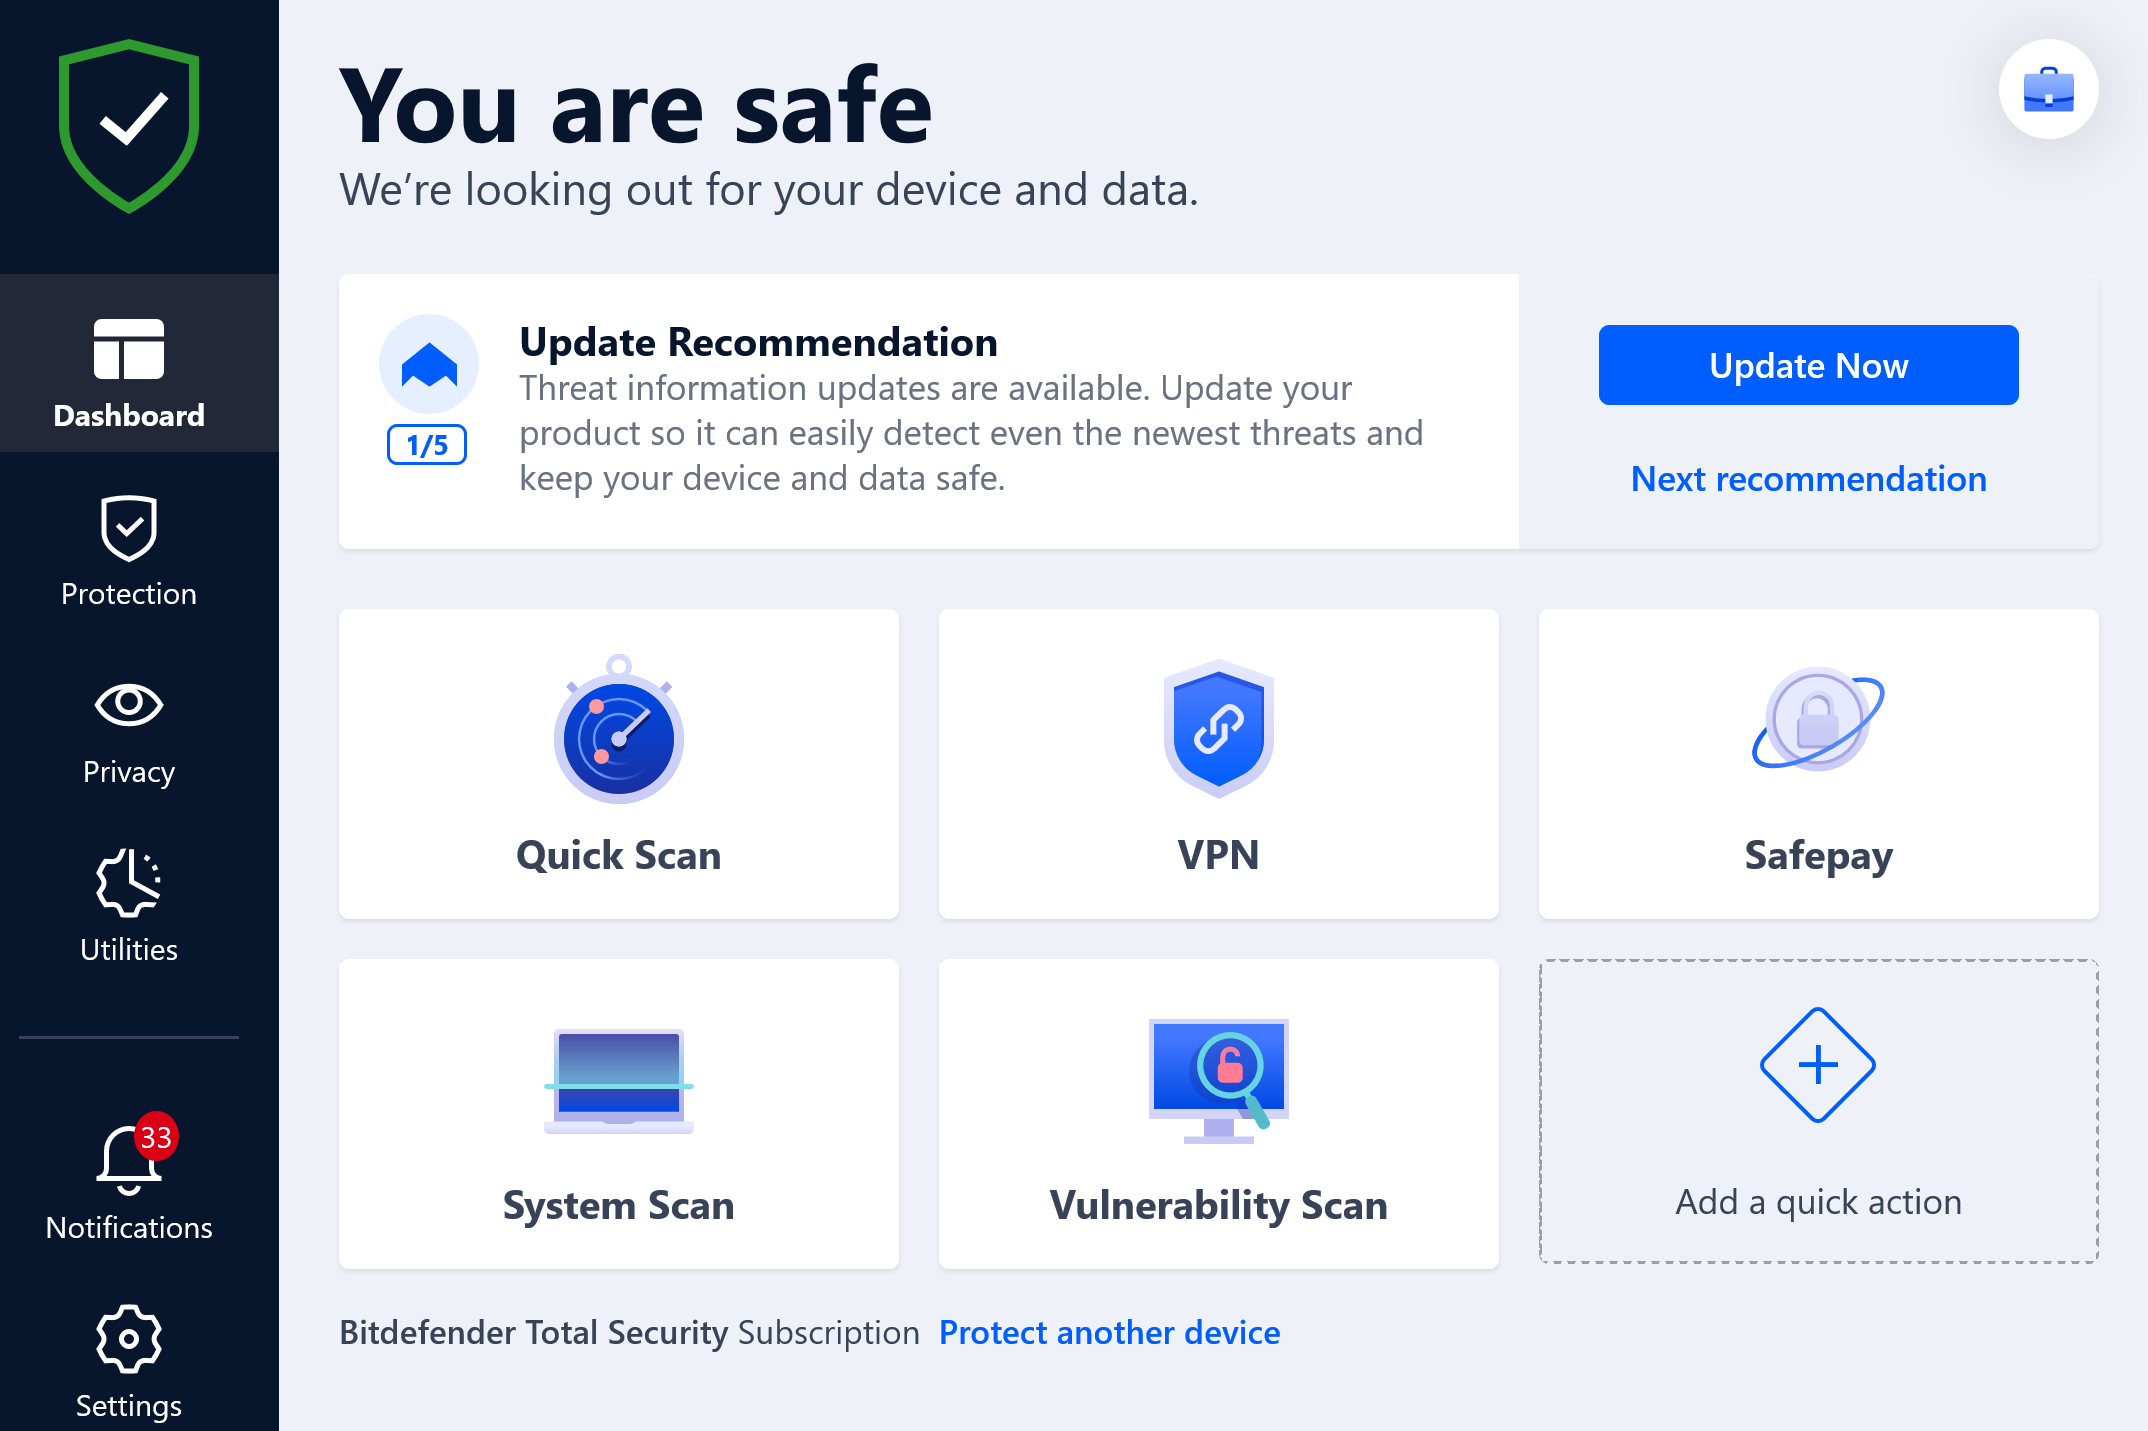Click the Update Recommendation home icon

(429, 364)
